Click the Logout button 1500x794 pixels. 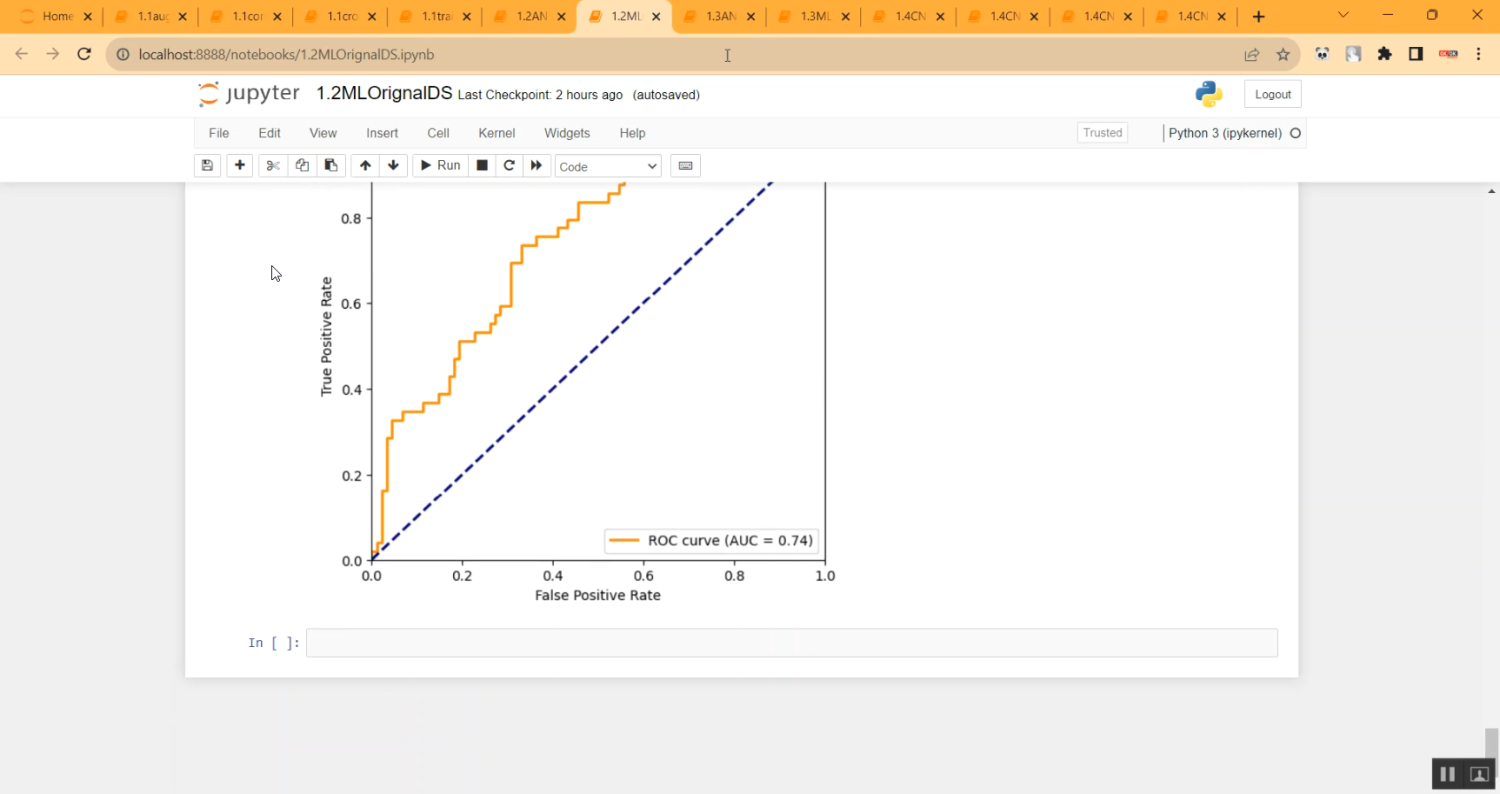1272,94
